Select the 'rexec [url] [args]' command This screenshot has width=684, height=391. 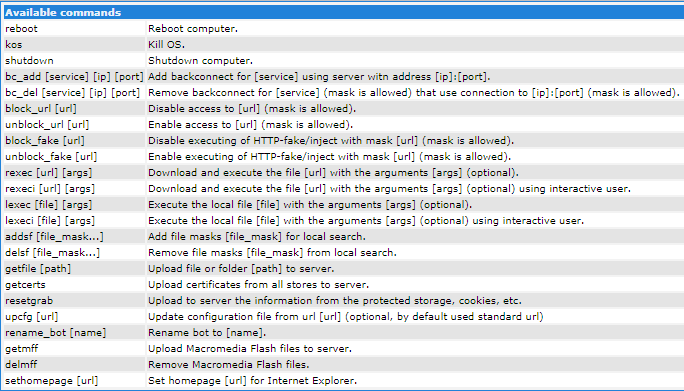tap(49, 173)
